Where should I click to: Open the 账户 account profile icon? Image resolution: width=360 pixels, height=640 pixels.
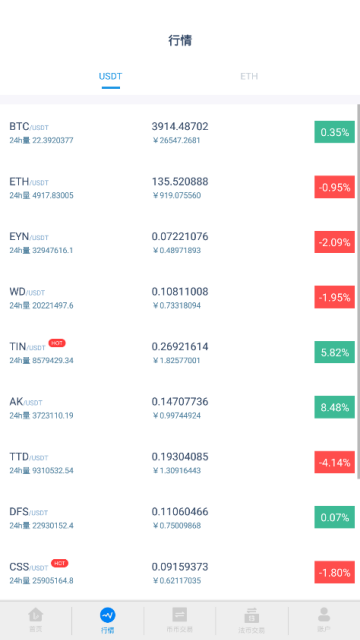(324, 615)
